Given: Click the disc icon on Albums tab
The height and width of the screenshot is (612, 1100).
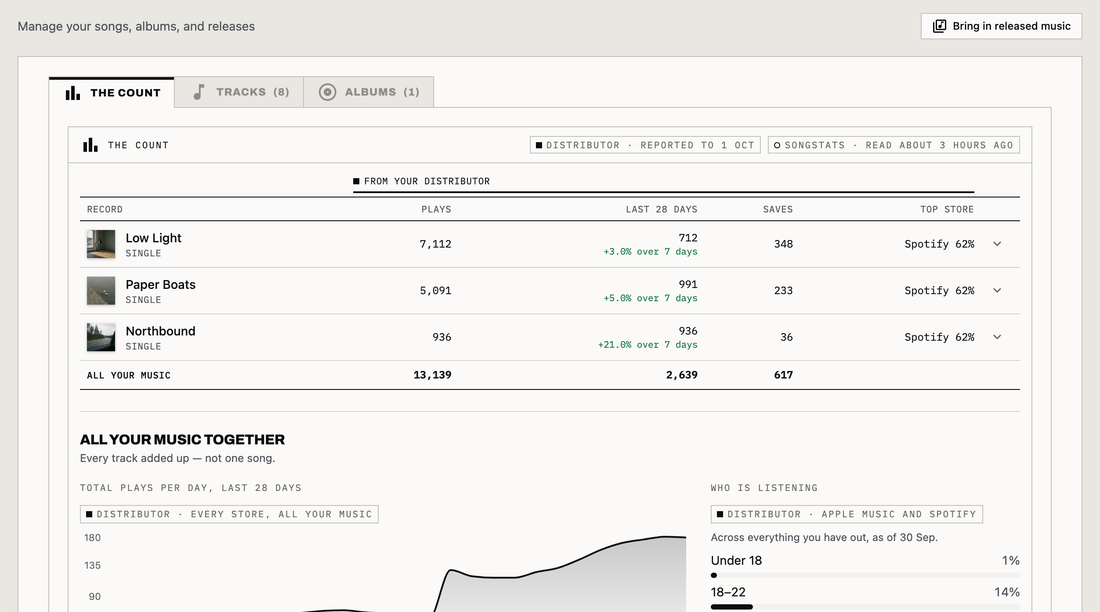Looking at the screenshot, I should [327, 92].
